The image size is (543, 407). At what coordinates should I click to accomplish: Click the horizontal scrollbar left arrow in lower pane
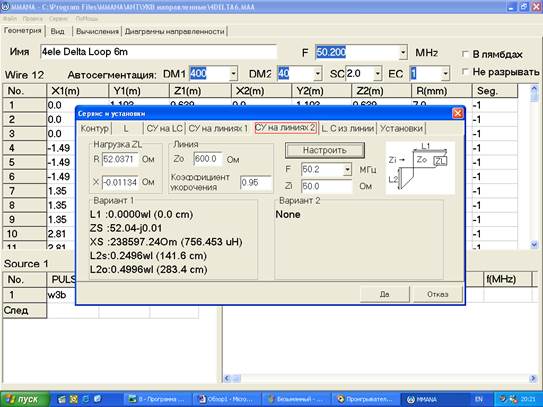pos(227,378)
